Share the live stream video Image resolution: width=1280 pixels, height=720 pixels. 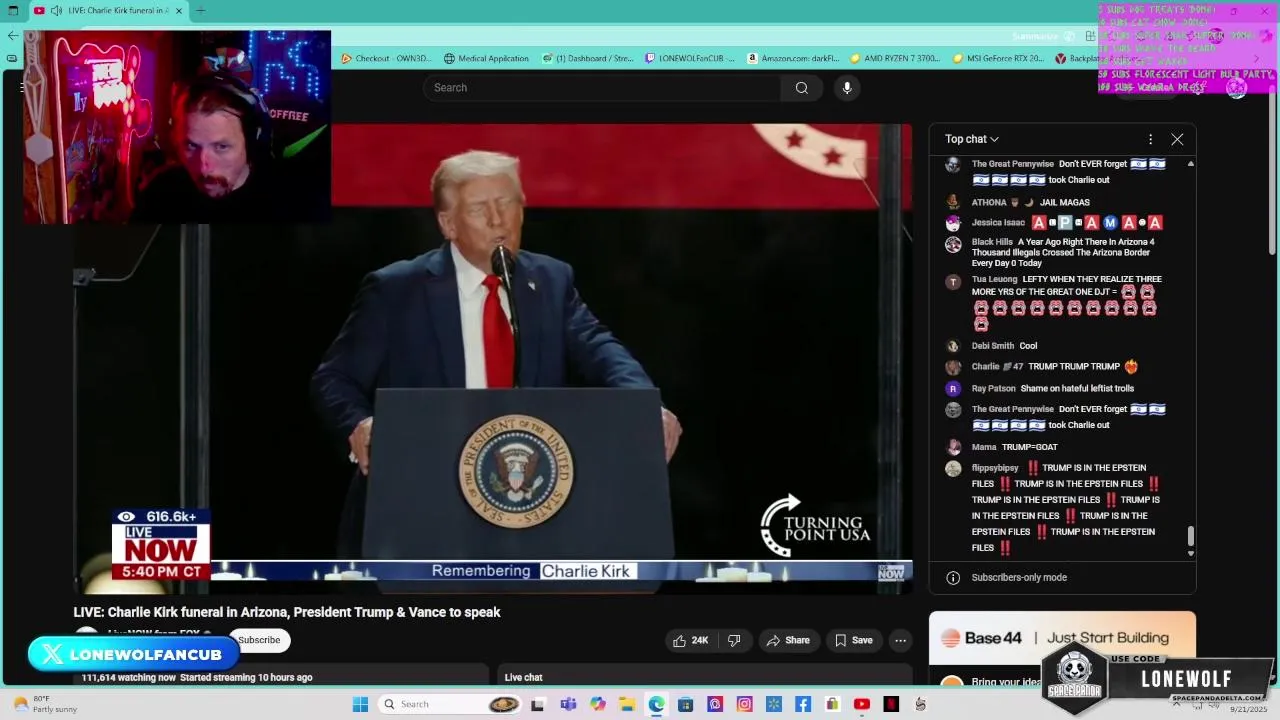(787, 640)
